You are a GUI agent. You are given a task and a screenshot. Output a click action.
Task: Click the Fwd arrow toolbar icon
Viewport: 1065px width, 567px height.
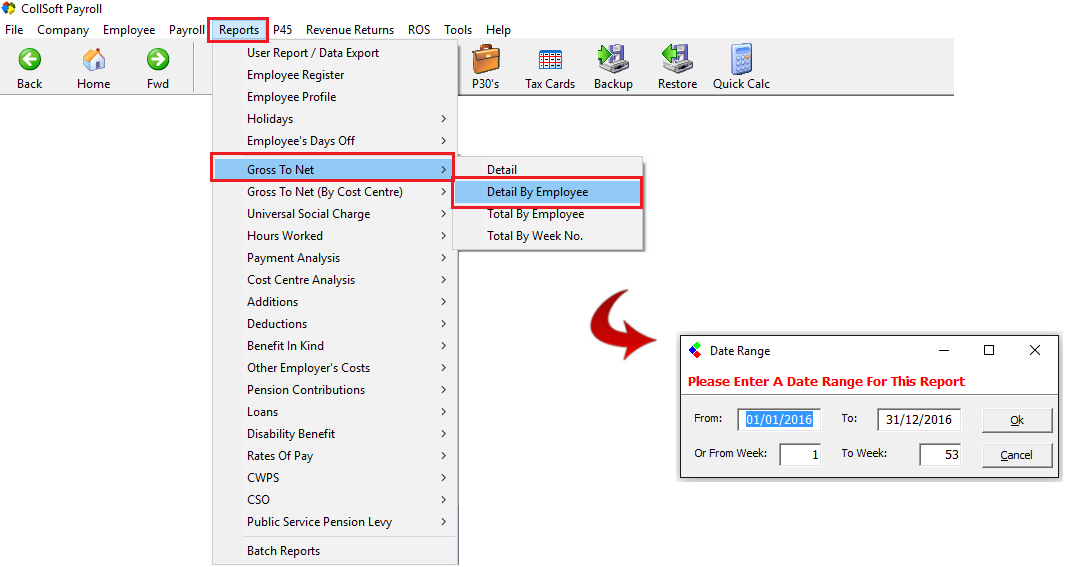pos(158,61)
